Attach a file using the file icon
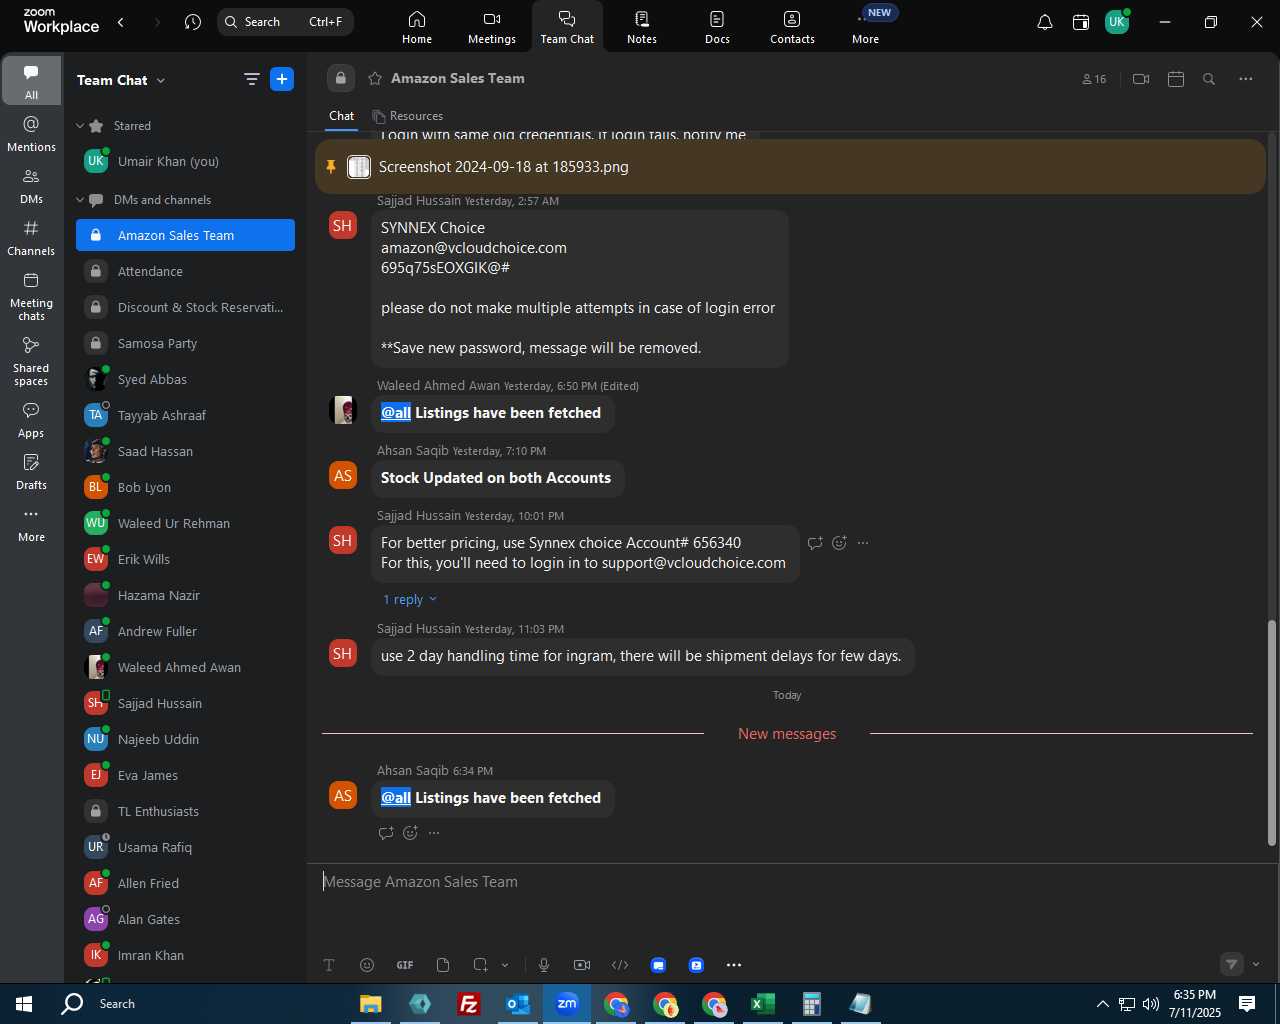Viewport: 1280px width, 1024px height. point(443,965)
